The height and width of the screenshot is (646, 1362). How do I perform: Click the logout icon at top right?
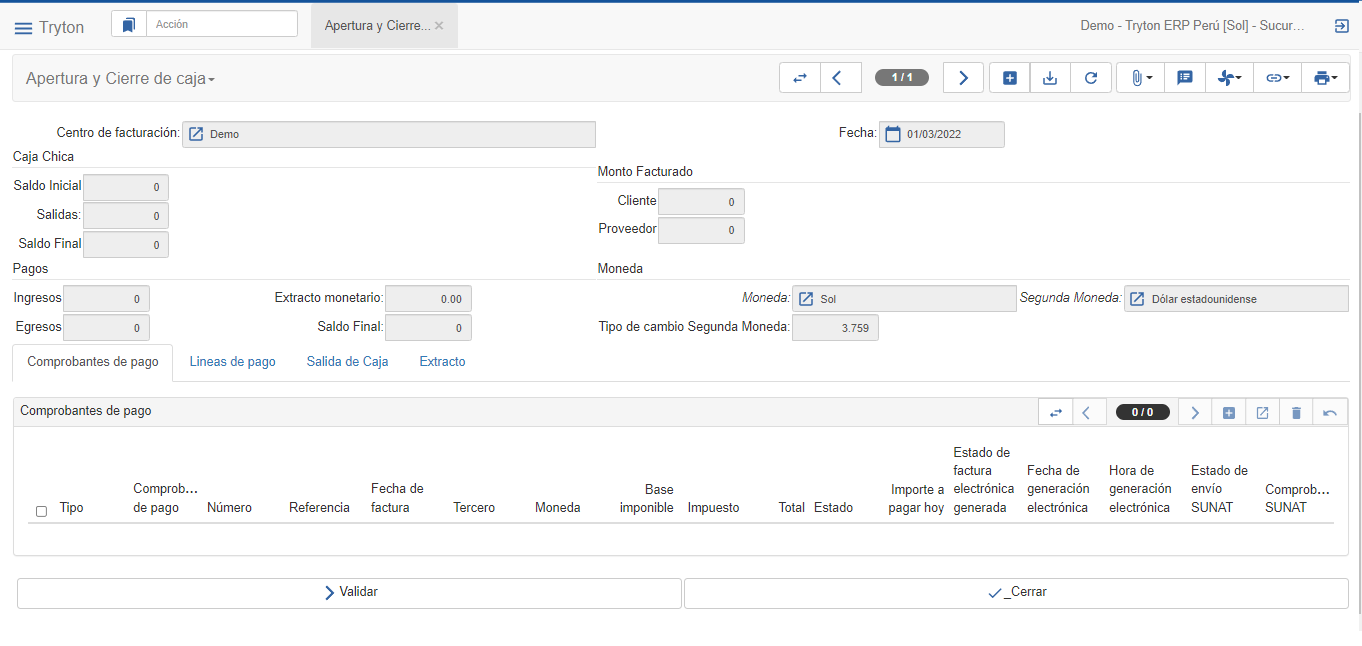1342,26
